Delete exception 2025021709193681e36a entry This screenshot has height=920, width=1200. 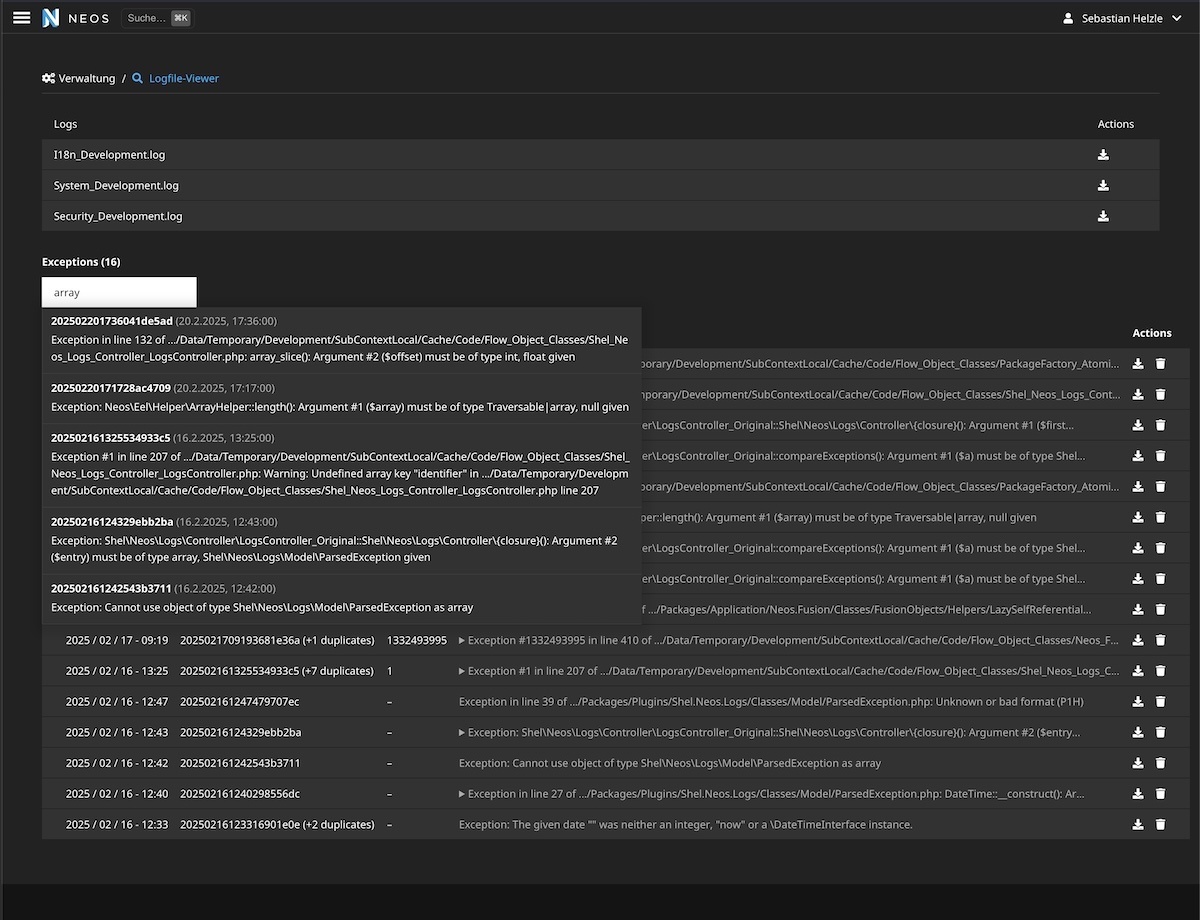click(x=1160, y=641)
